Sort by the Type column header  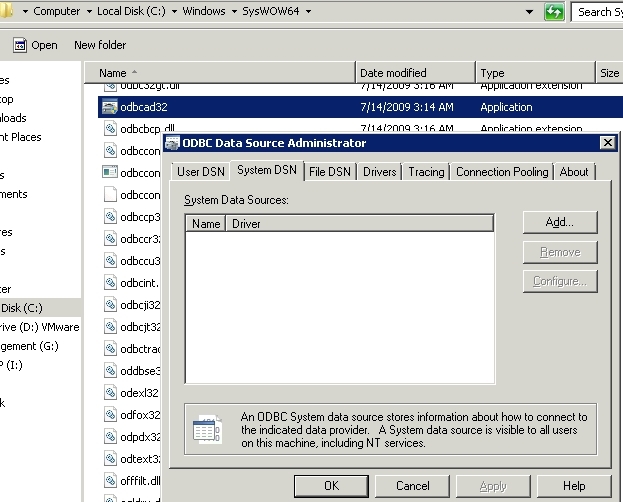click(x=536, y=73)
